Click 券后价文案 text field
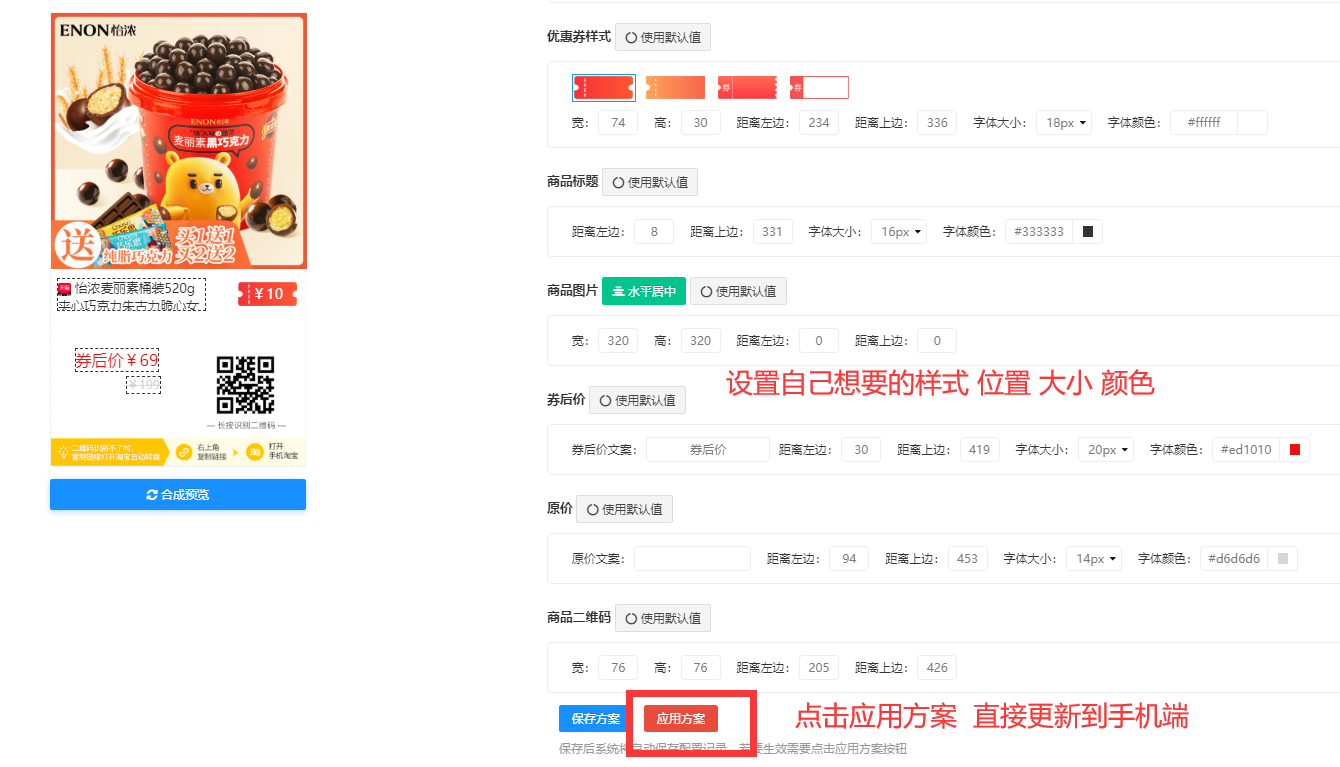 pos(708,450)
